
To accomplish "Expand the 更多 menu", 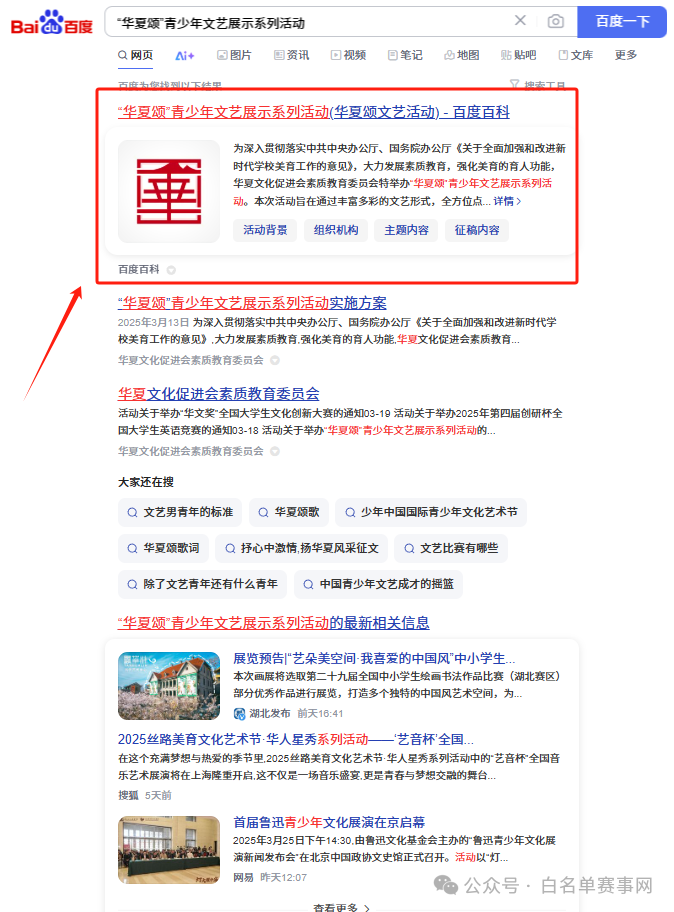I will 626,55.
